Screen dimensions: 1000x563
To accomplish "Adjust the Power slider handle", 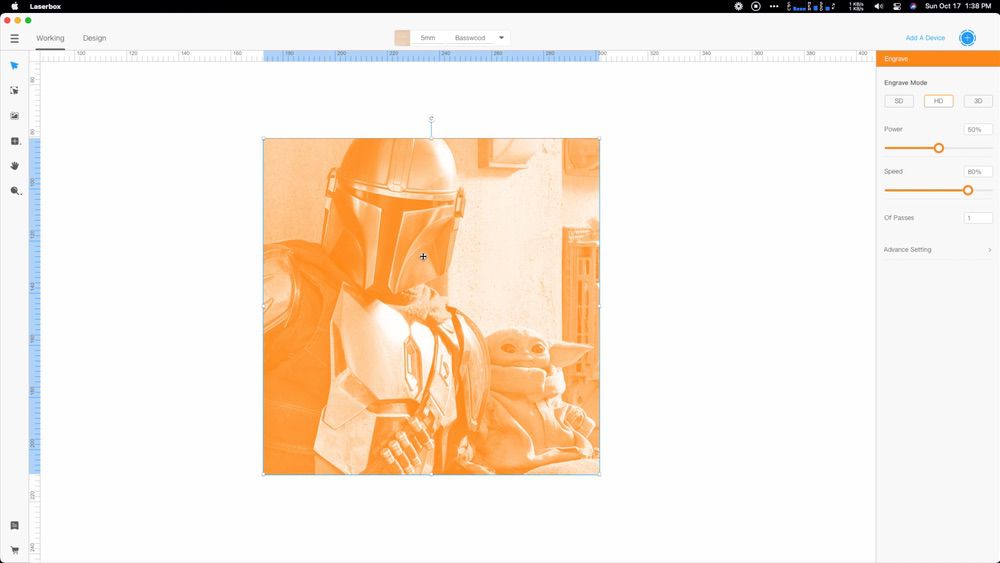I will click(x=939, y=148).
